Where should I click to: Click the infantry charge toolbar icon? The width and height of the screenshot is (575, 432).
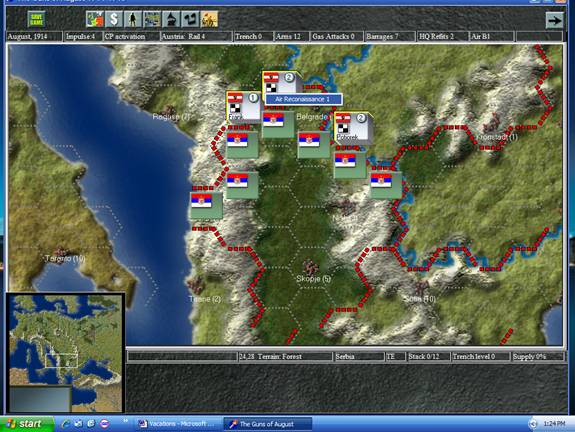point(209,19)
